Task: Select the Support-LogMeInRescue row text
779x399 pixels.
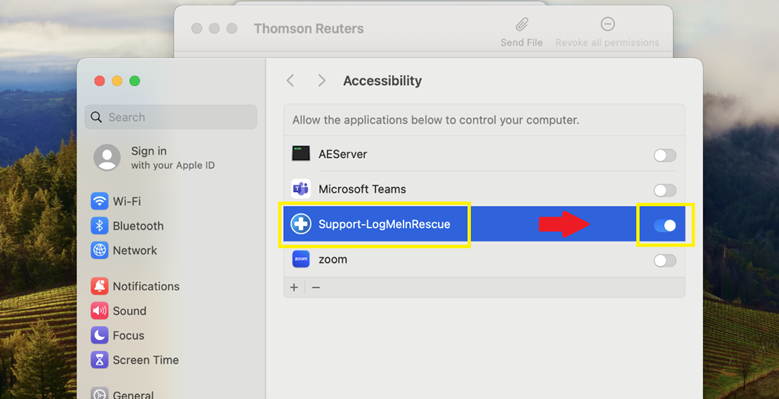Action: (x=384, y=225)
